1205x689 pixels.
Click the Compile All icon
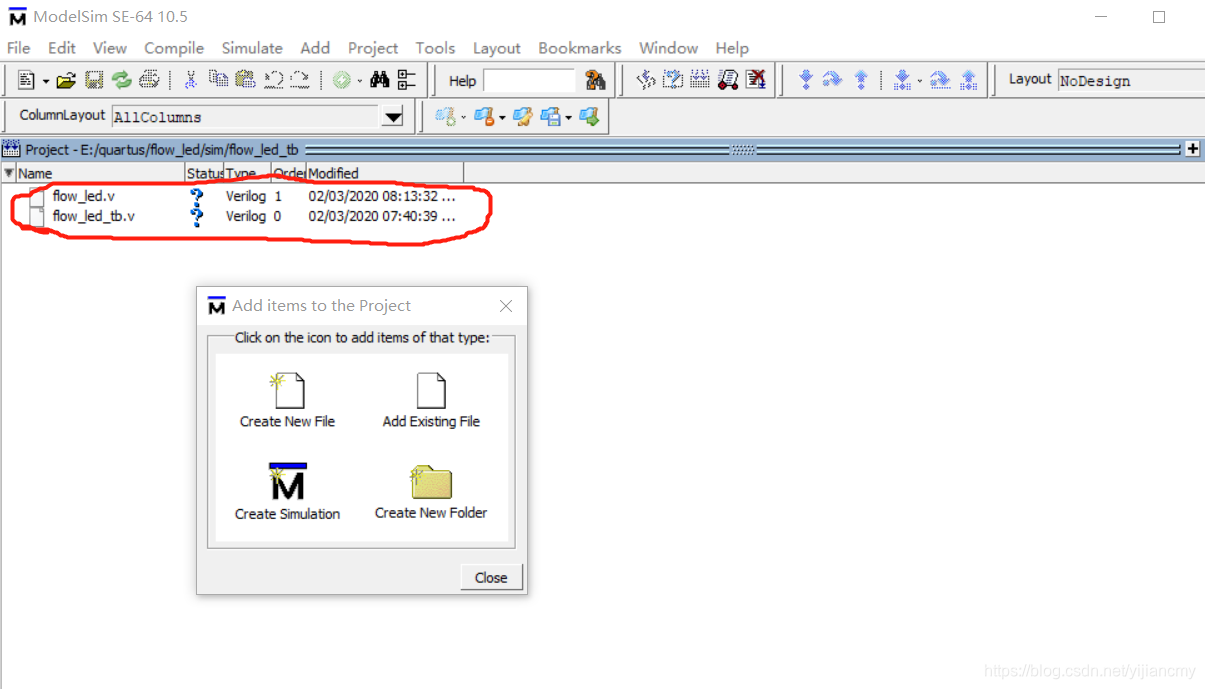[x=700, y=80]
